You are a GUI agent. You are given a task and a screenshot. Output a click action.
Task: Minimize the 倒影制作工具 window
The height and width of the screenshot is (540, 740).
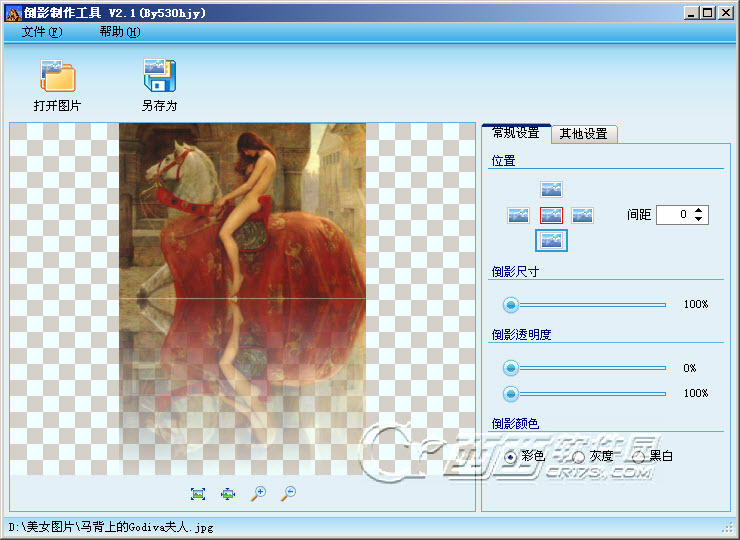[691, 13]
